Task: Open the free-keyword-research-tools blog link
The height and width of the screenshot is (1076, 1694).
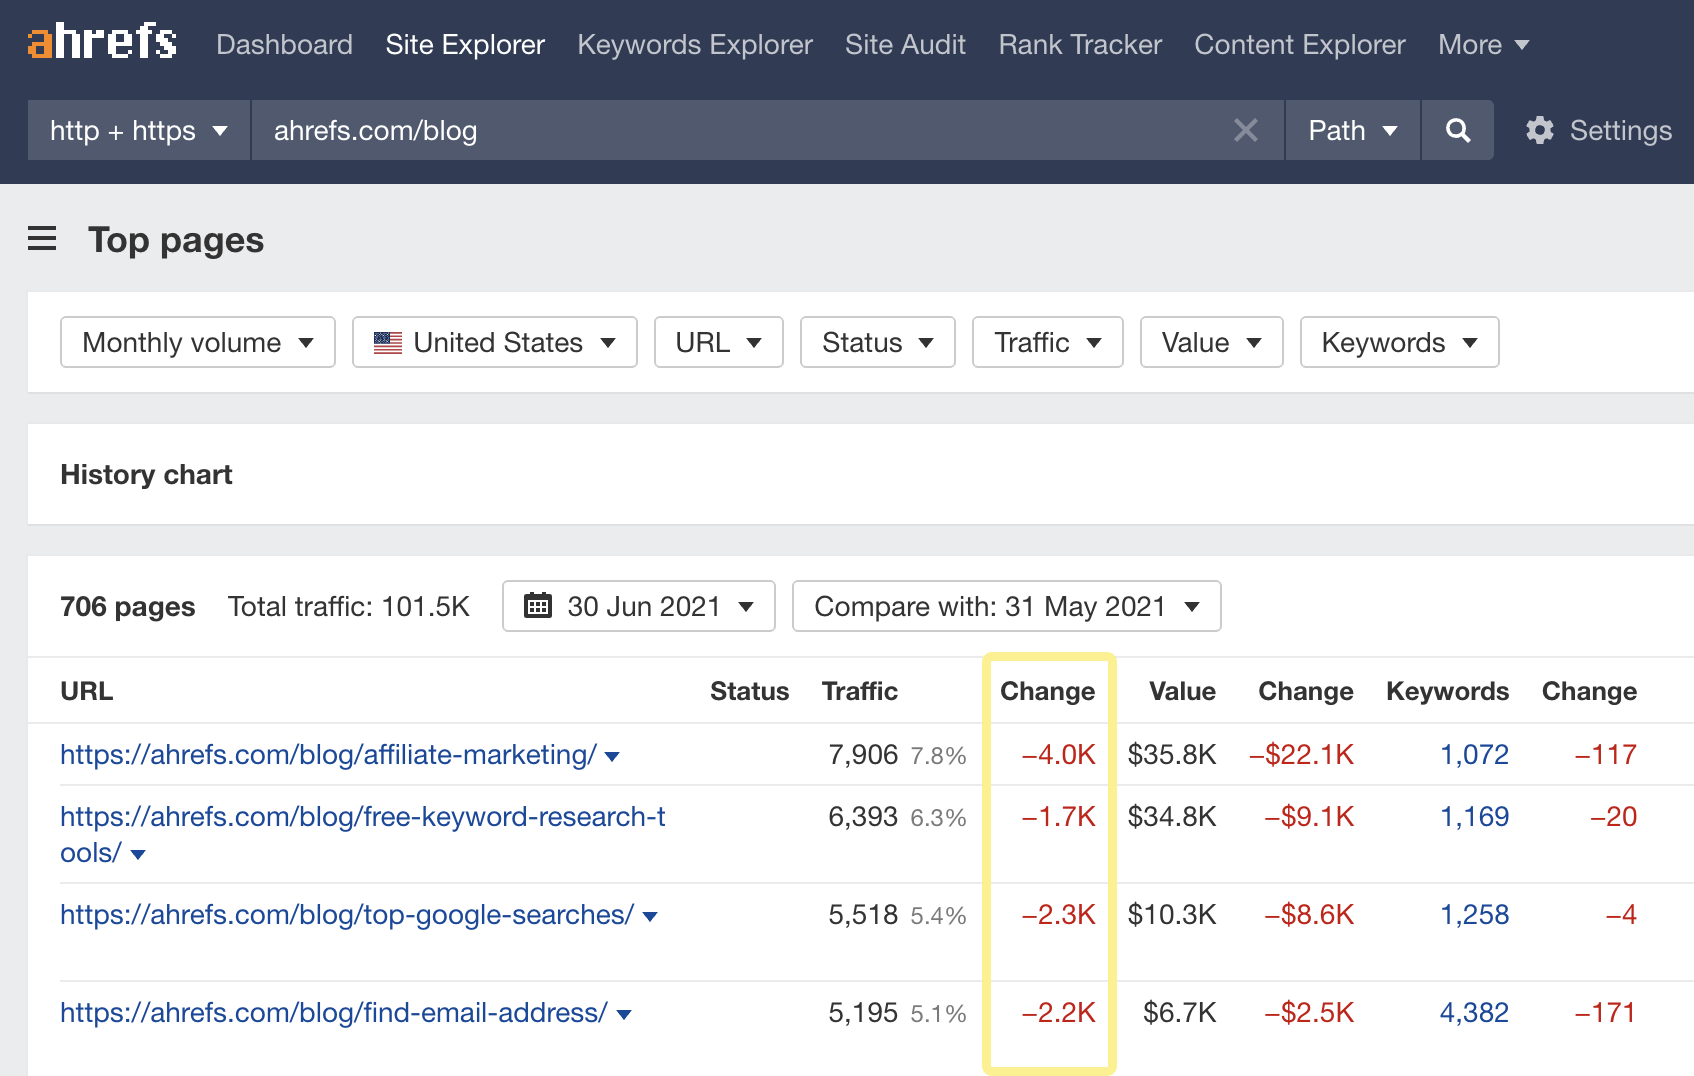Action: pos(362,817)
